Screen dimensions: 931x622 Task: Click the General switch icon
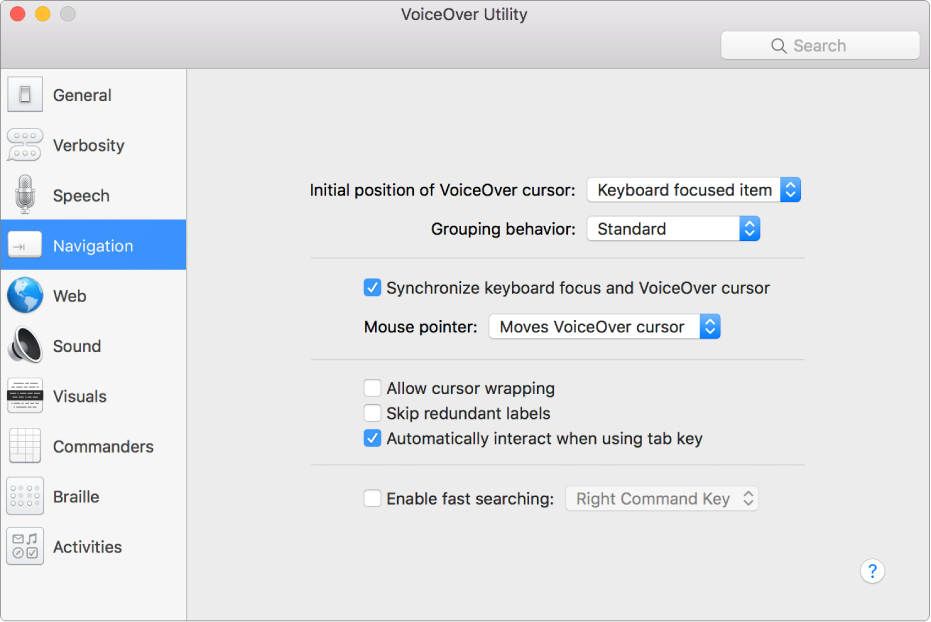25,95
